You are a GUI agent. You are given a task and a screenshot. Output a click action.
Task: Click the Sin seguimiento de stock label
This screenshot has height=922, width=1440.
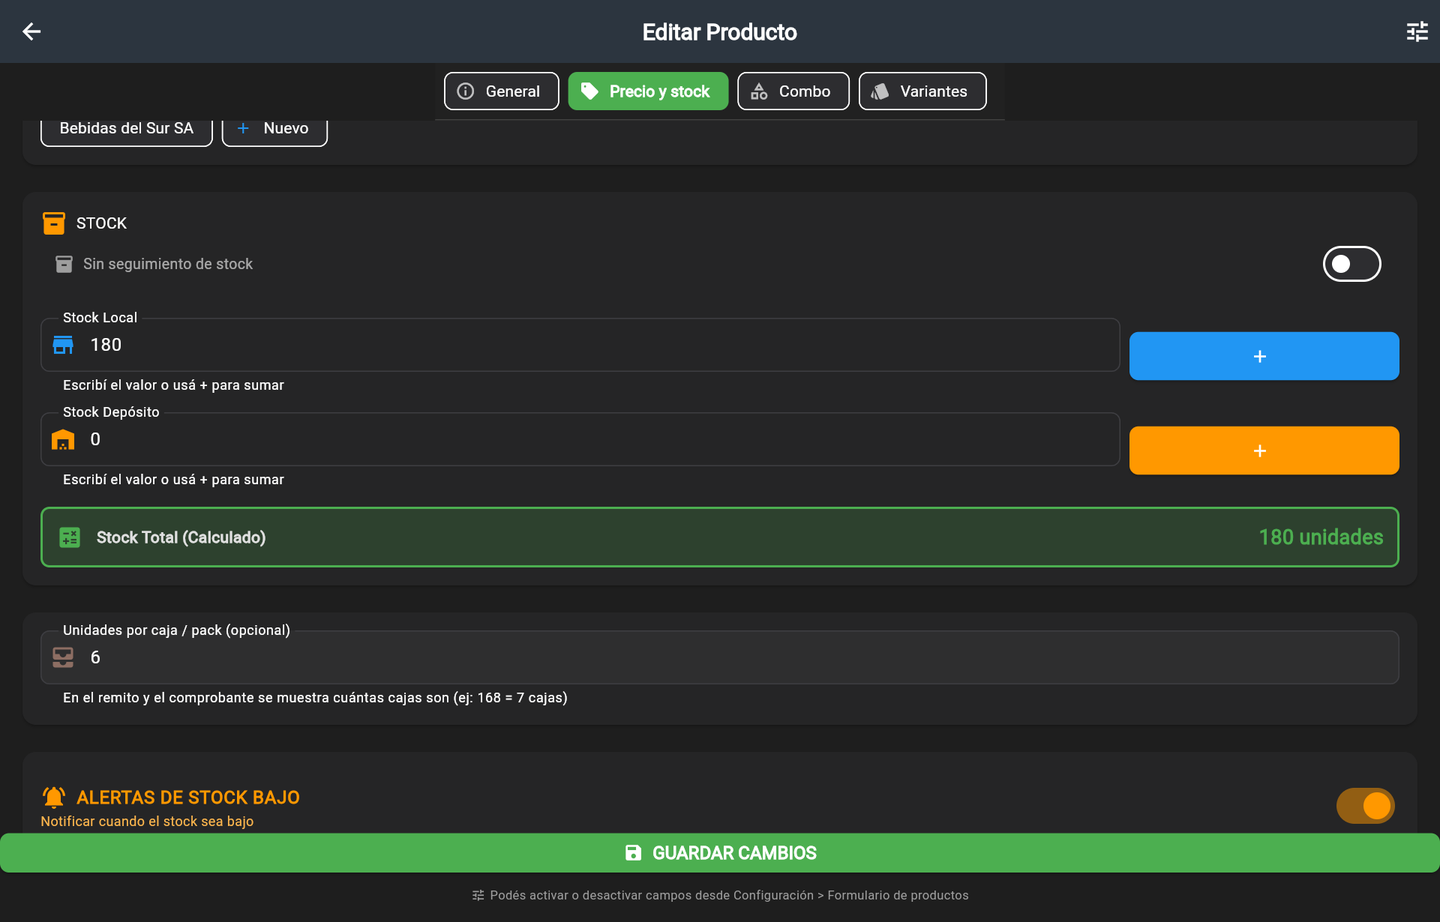pyautogui.click(x=168, y=264)
